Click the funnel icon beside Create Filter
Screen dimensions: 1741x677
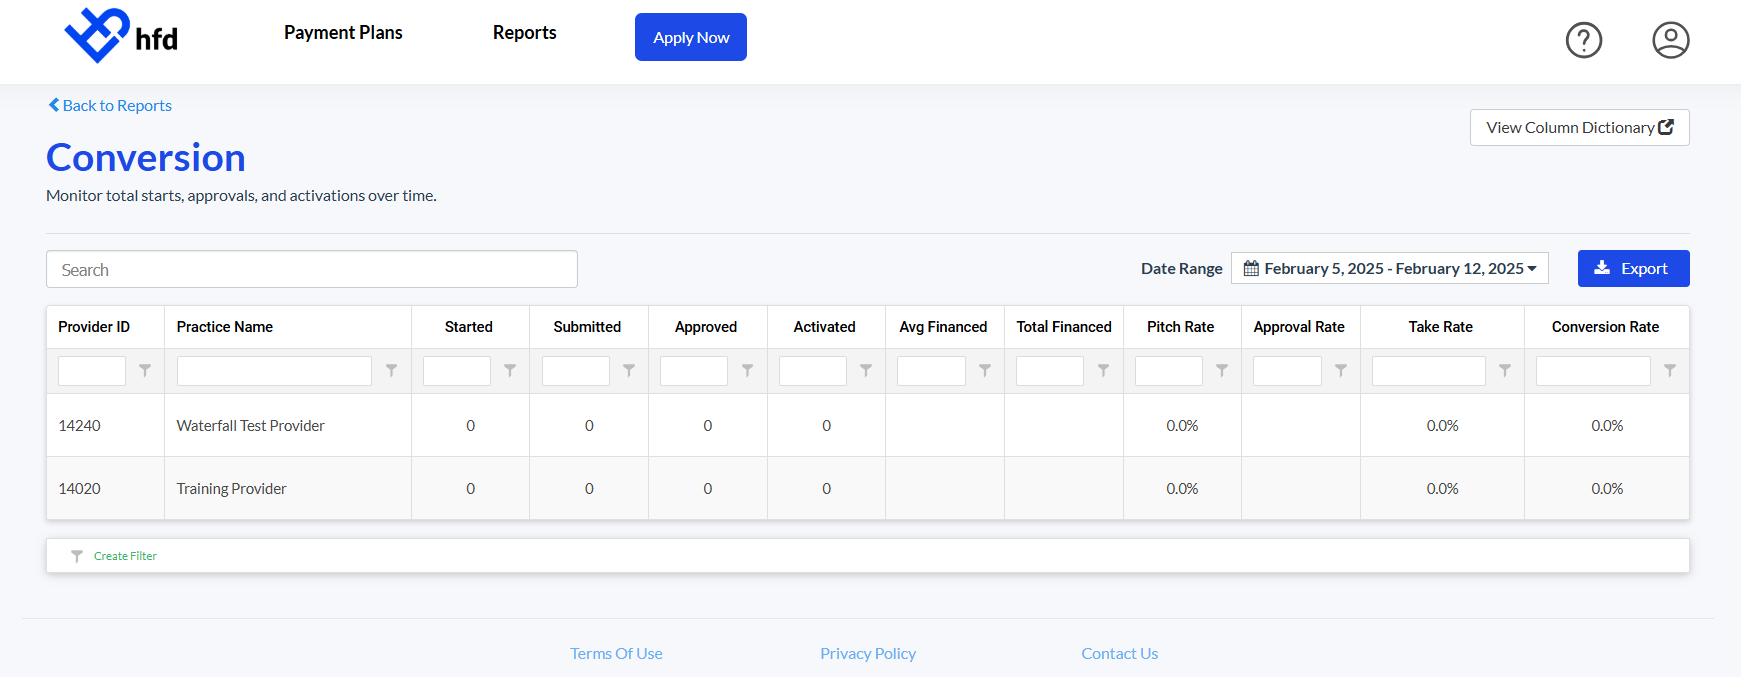[x=77, y=556]
